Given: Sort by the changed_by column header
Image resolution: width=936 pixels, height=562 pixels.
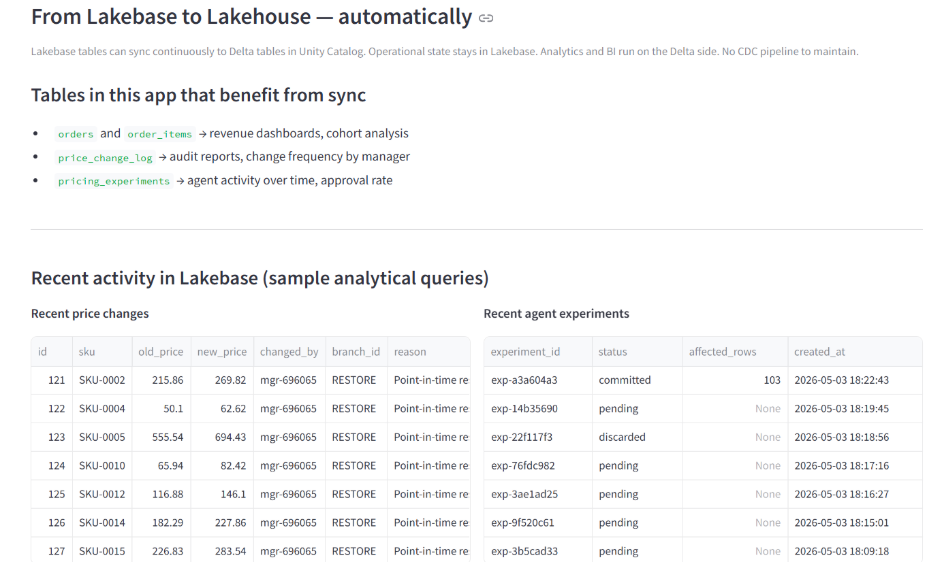Looking at the screenshot, I should pyautogui.click(x=290, y=352).
